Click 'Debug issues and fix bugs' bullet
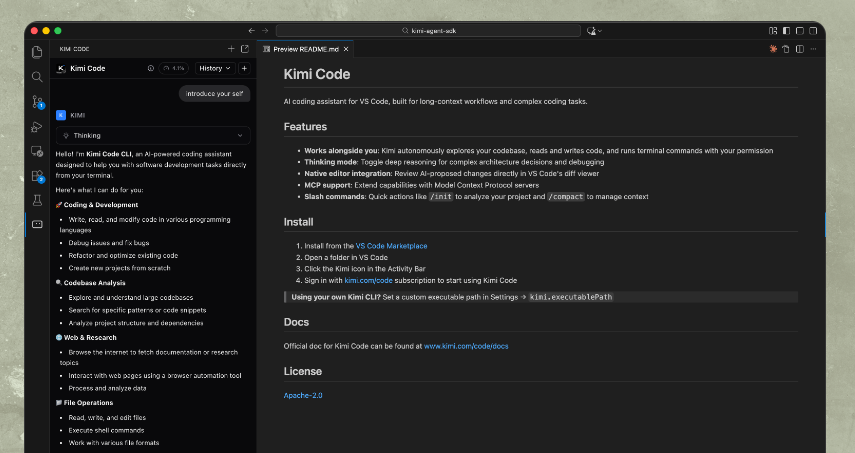This screenshot has height=453, width=855. (109, 243)
